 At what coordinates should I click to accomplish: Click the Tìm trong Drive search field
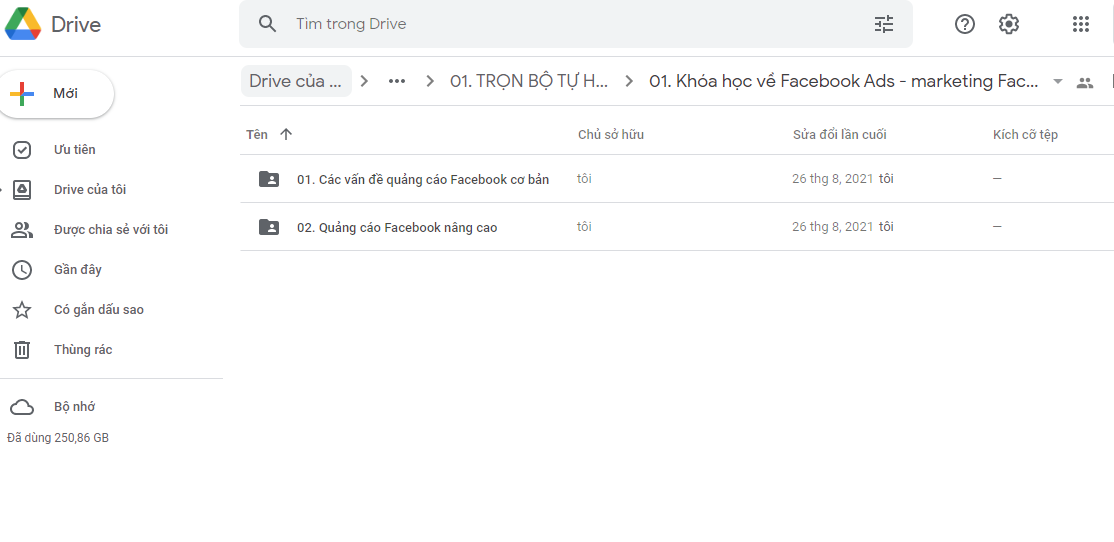[575, 24]
